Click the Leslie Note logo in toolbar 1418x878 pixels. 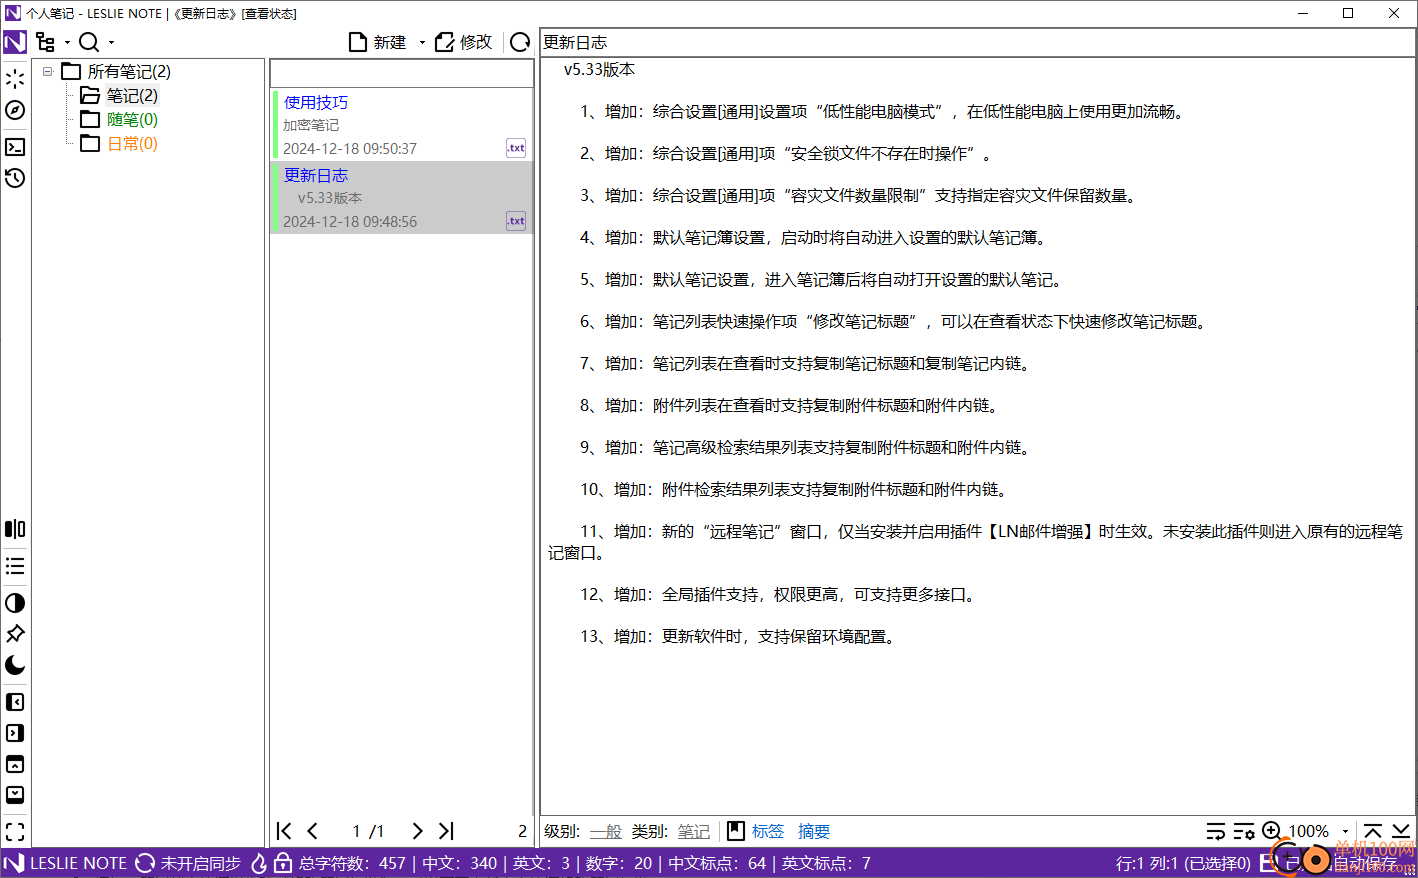coord(15,42)
